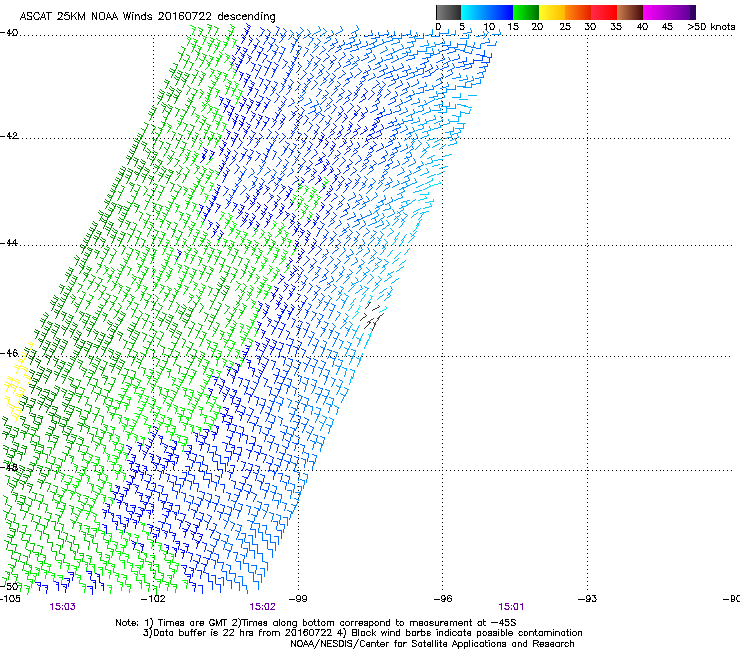Click the '-50' latitude label

[9, 586]
